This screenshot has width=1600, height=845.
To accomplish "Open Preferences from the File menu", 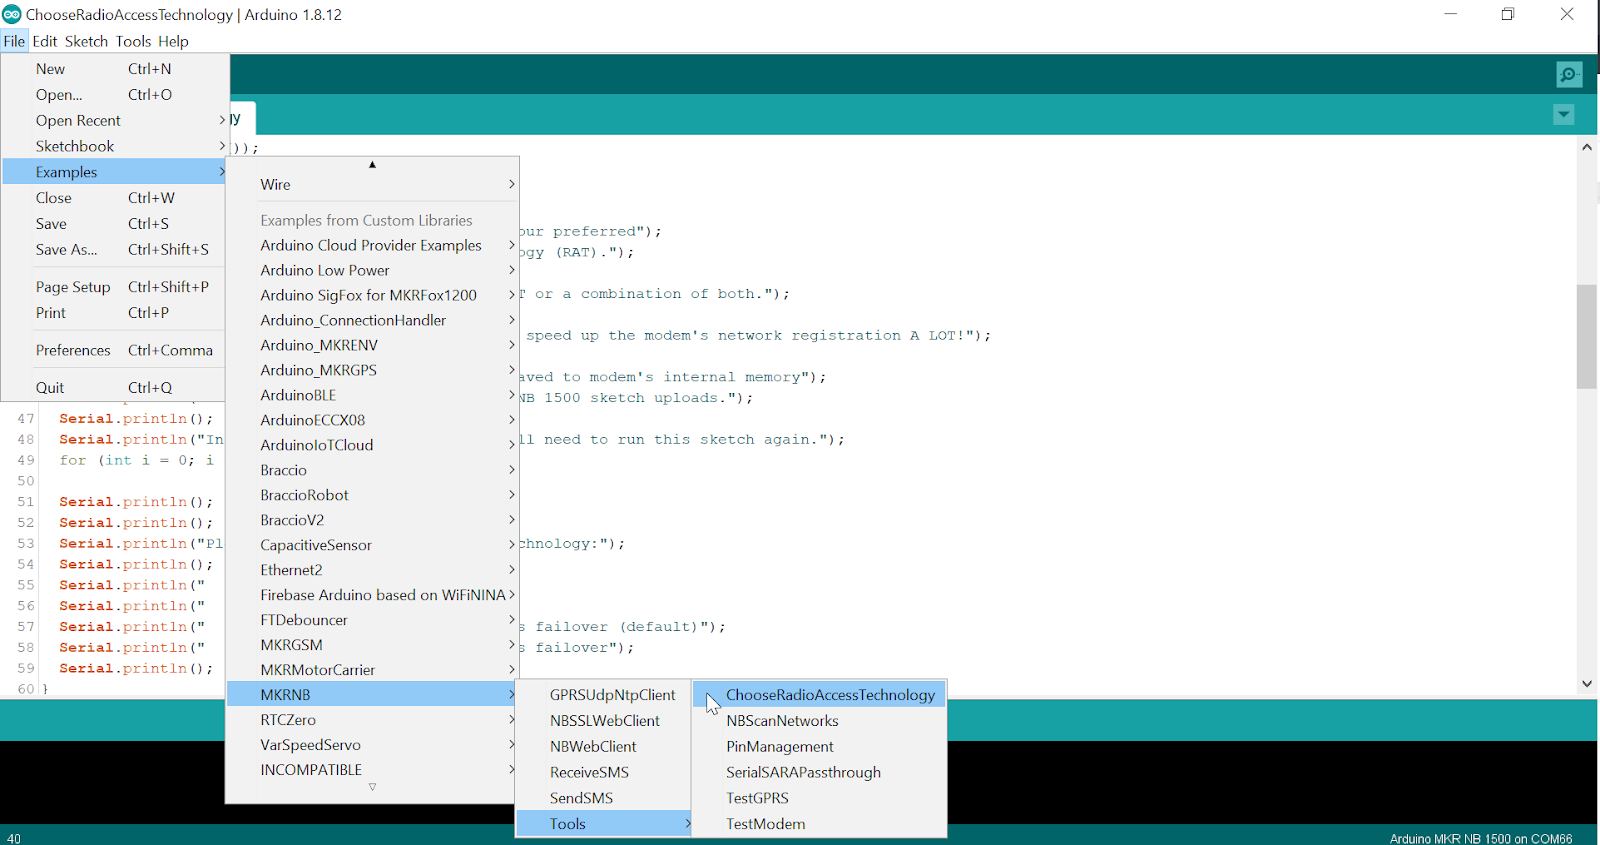I will [x=115, y=350].
